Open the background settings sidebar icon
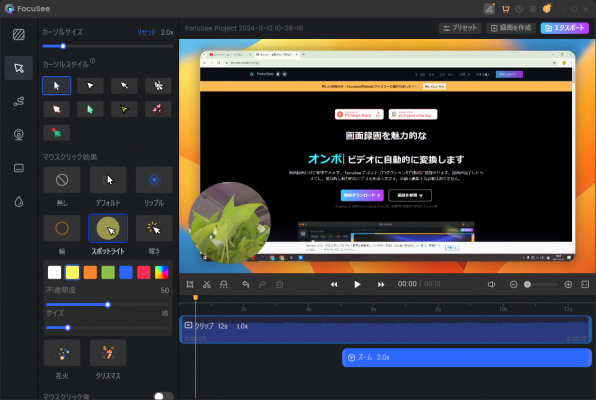 point(19,35)
